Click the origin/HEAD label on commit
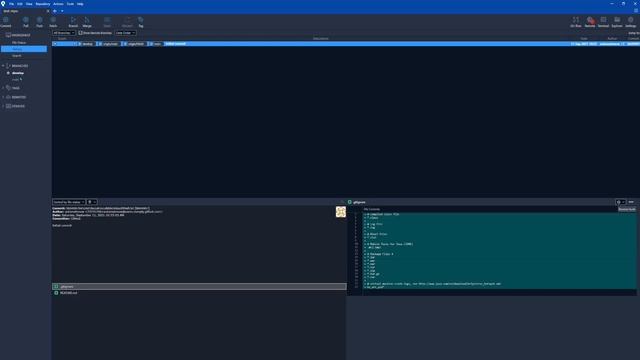This screenshot has width=640, height=360. coord(134,44)
